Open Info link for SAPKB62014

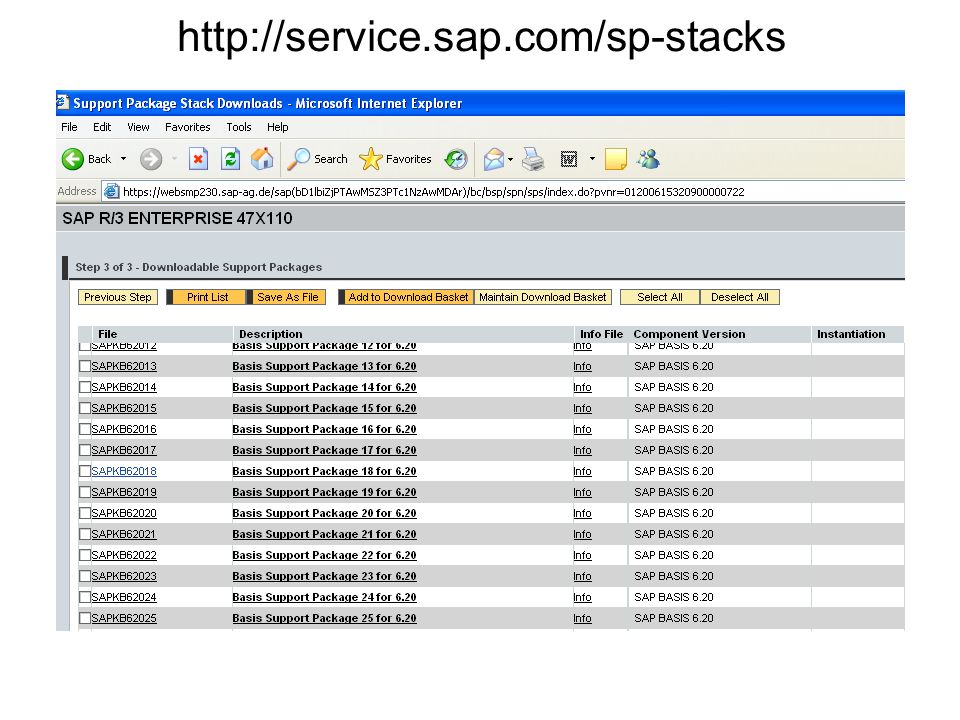pyautogui.click(x=582, y=387)
